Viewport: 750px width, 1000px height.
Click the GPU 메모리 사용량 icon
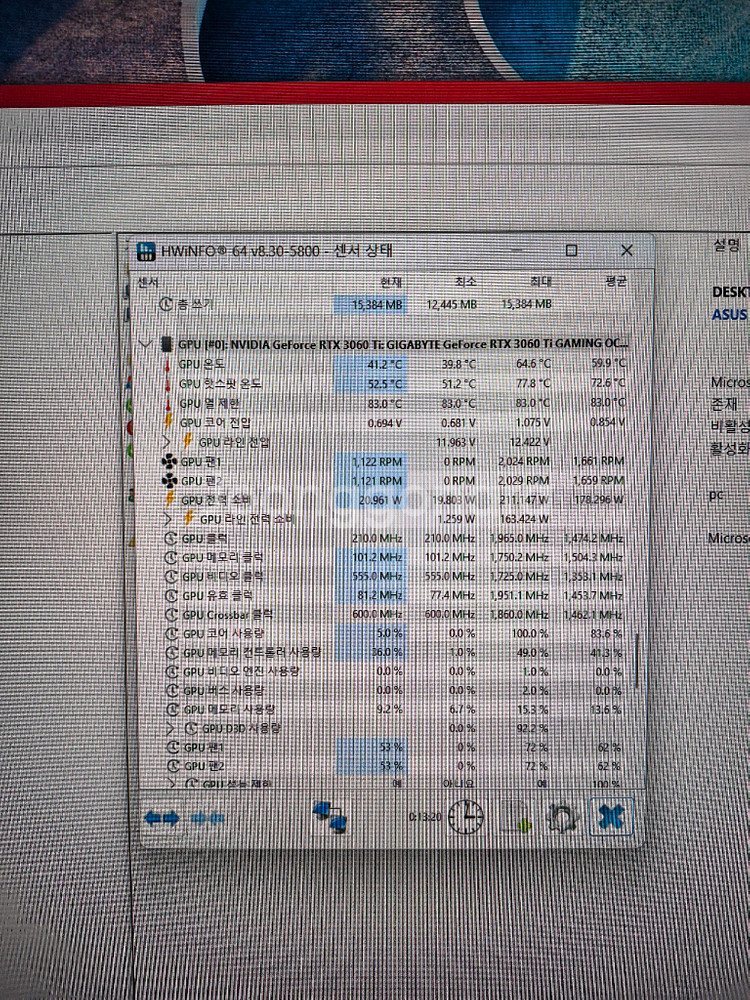[172, 710]
